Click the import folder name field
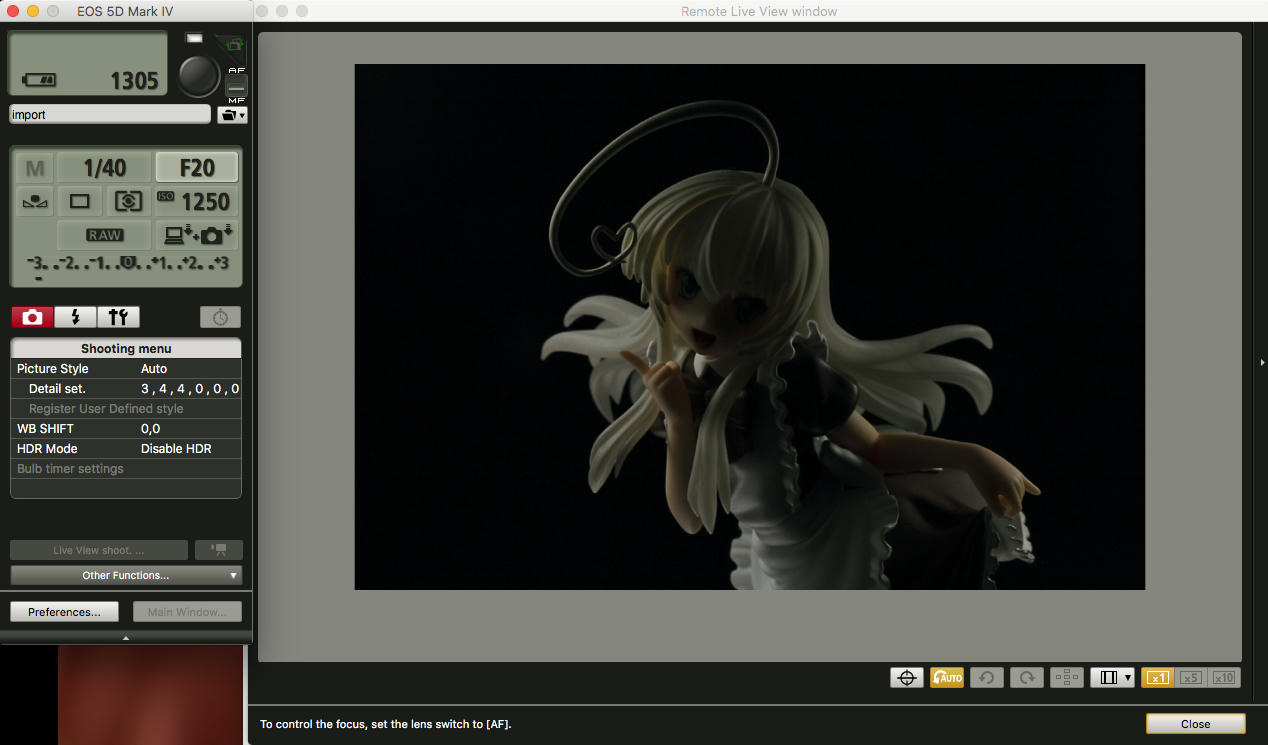The width and height of the screenshot is (1268, 745). [x=110, y=115]
